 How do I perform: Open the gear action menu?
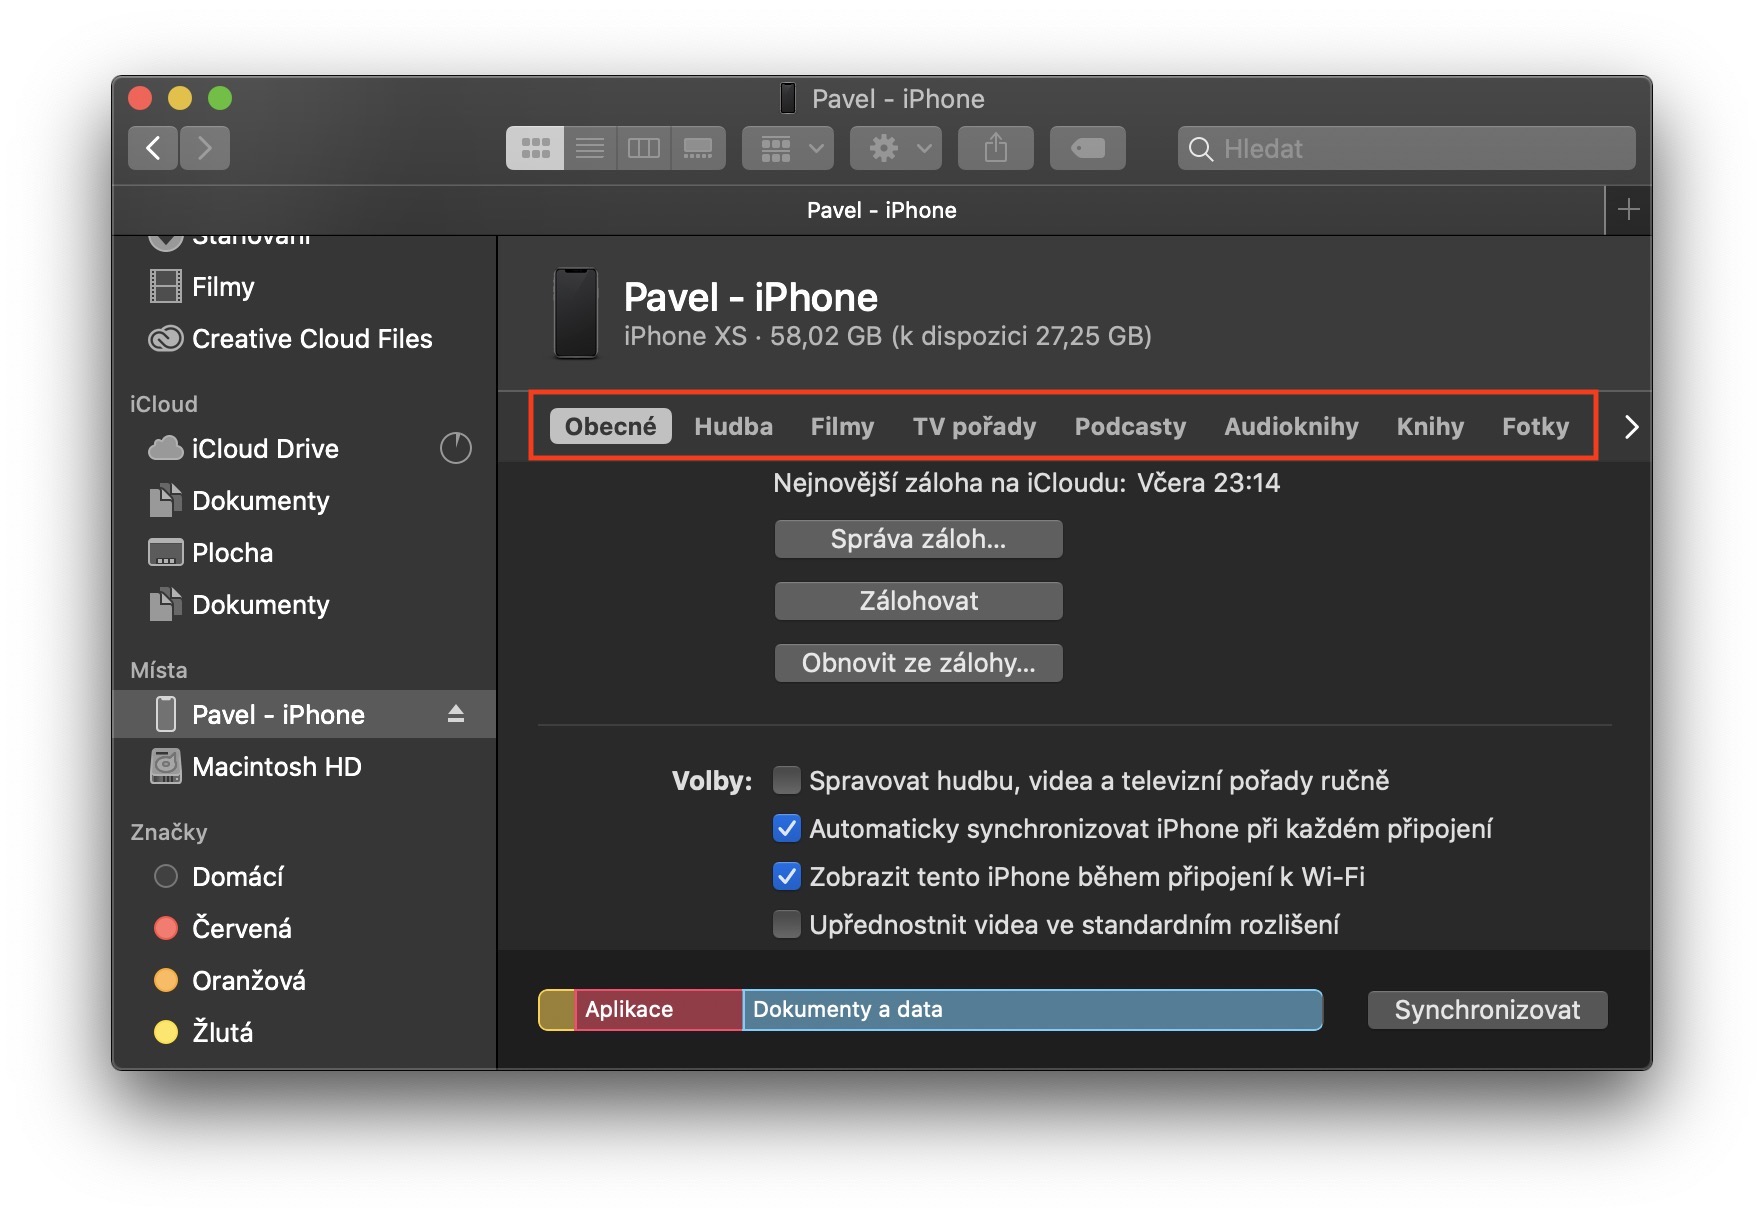point(896,148)
